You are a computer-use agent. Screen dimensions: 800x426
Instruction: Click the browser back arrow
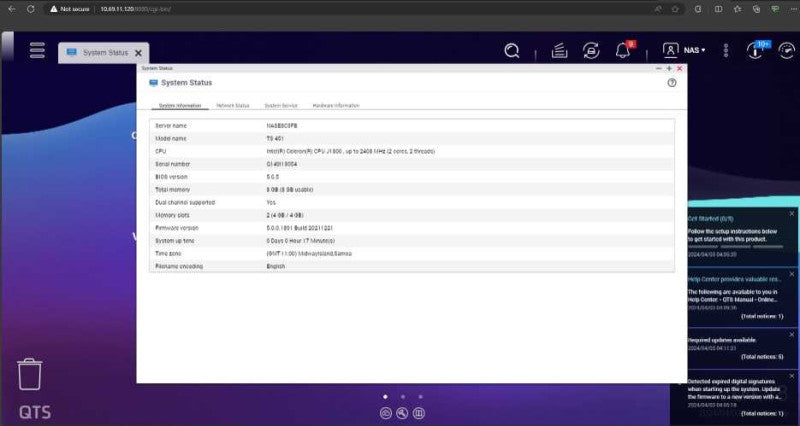click(12, 9)
